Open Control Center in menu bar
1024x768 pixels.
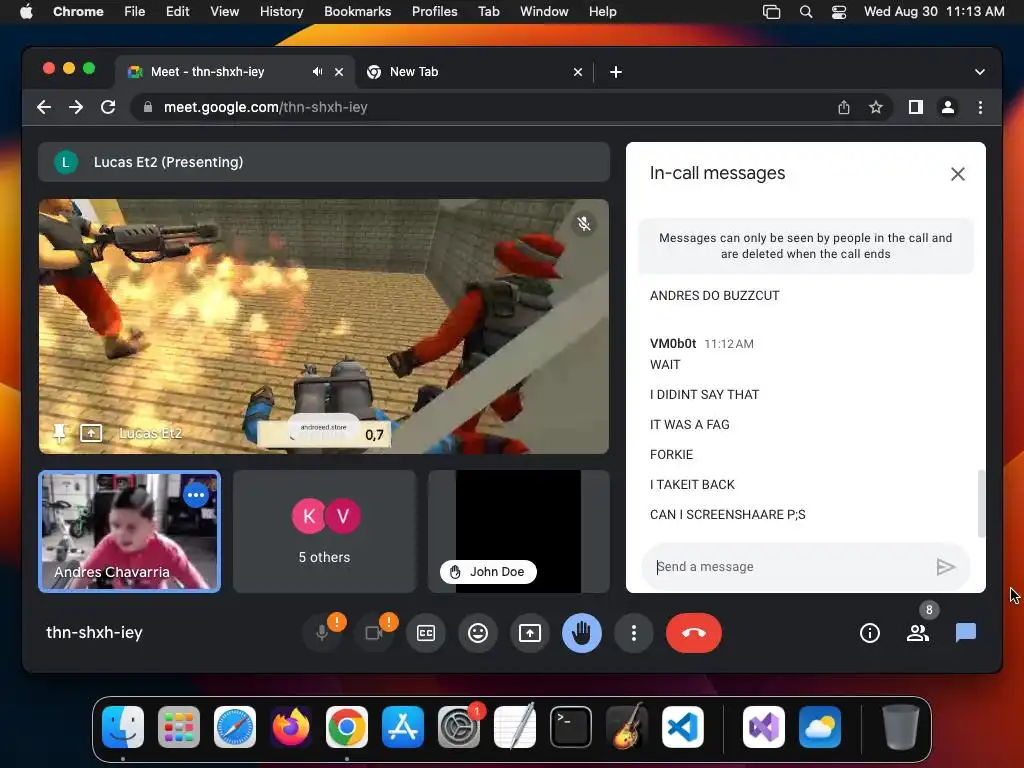(839, 12)
